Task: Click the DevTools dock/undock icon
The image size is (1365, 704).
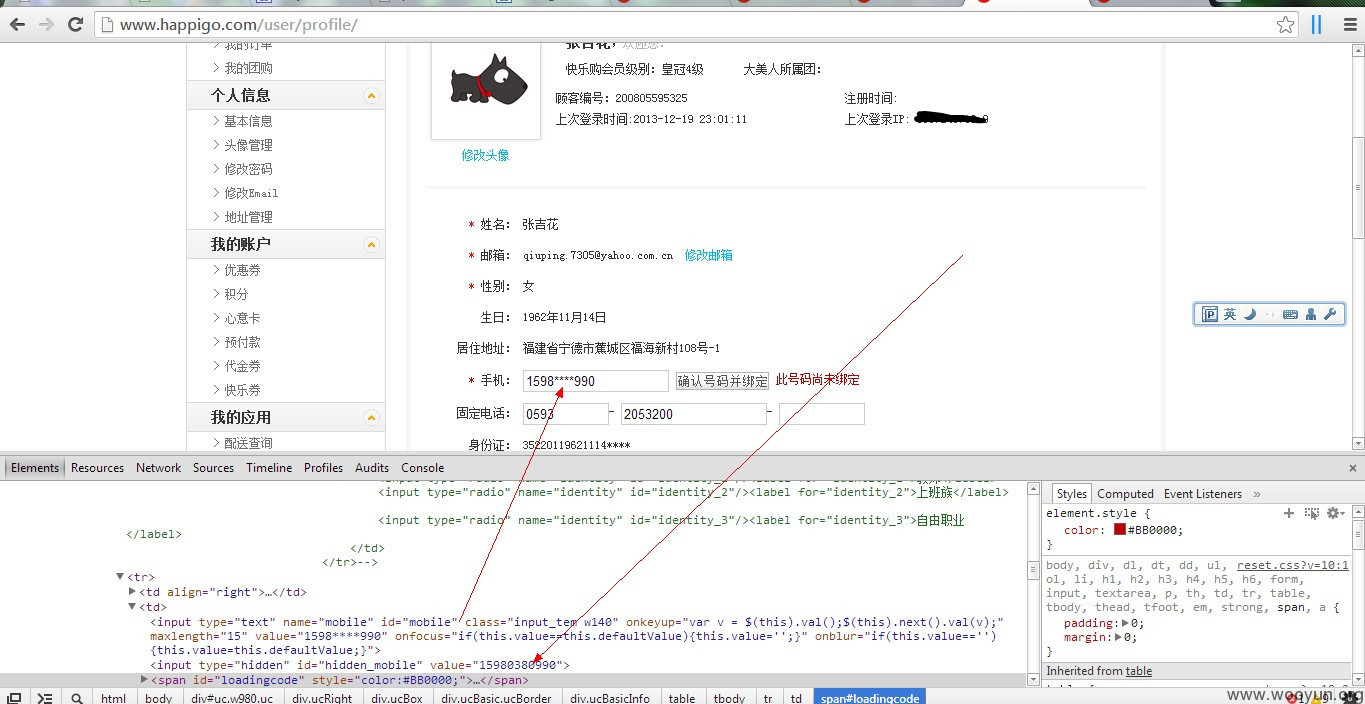Action: click(14, 698)
